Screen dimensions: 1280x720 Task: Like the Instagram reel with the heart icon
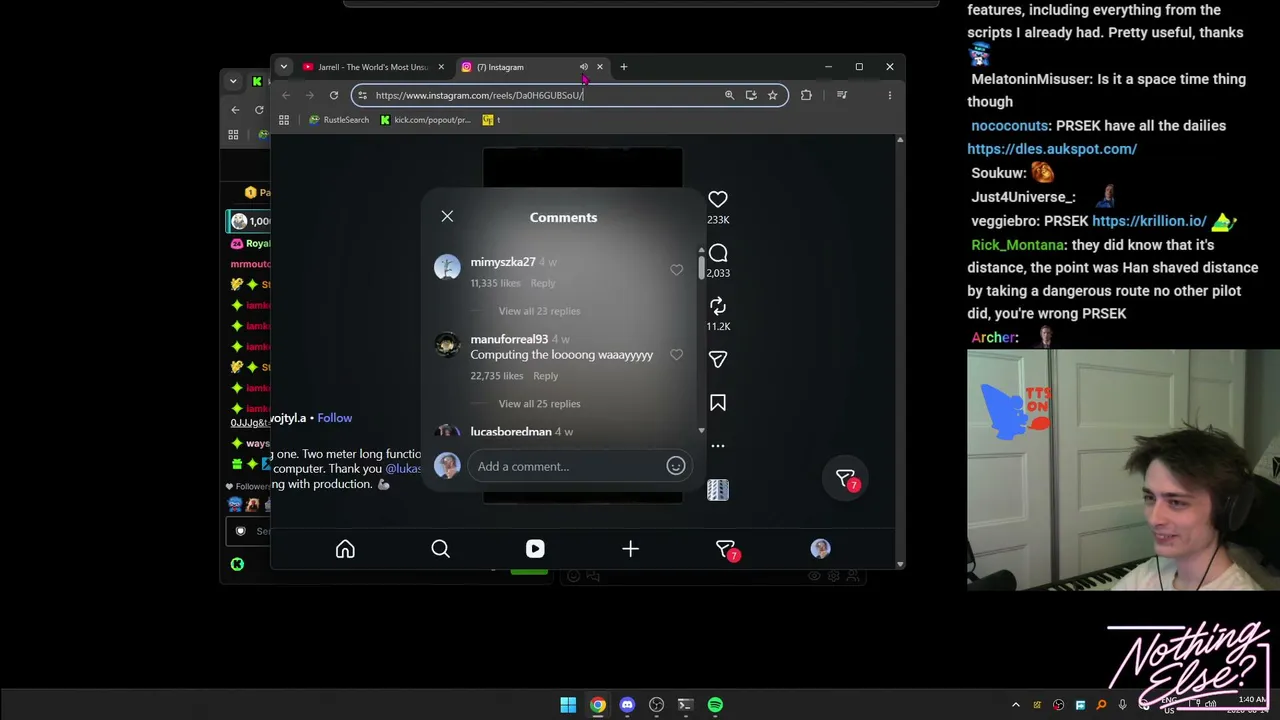point(718,199)
